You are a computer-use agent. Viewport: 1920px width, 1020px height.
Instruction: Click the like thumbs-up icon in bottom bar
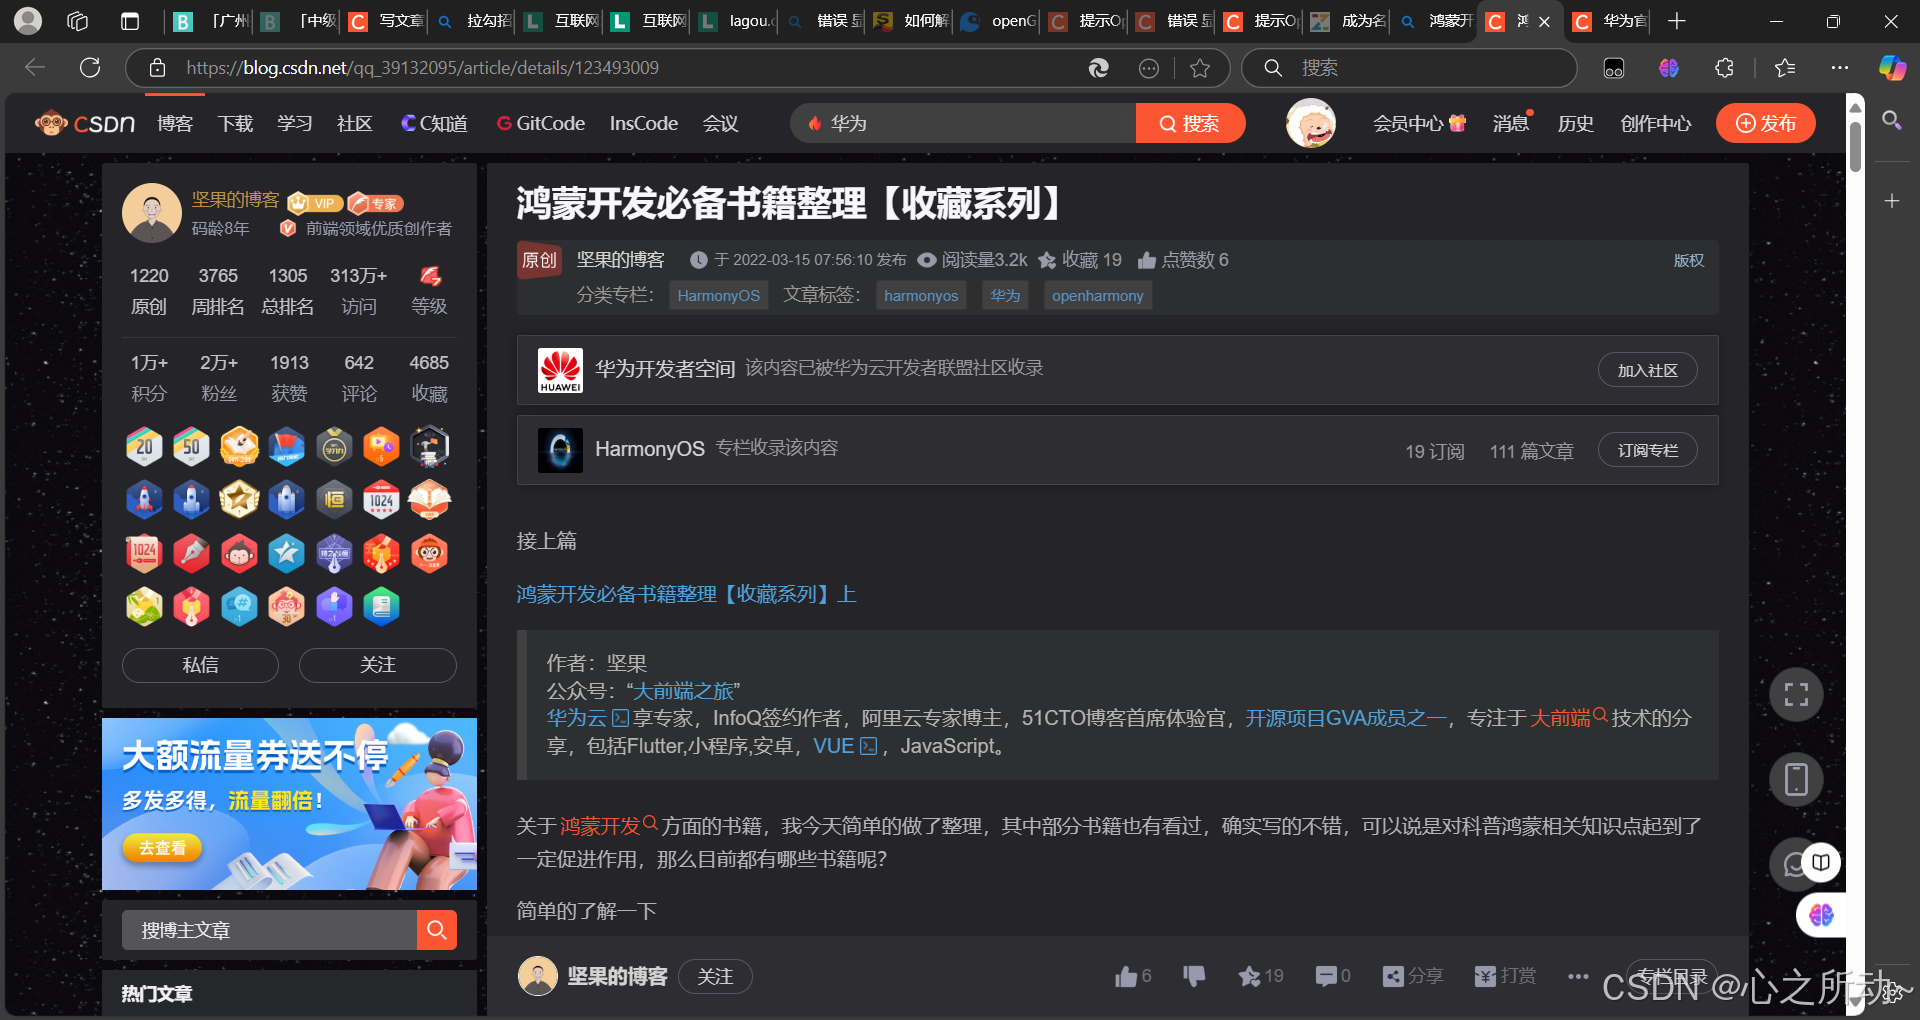pyautogui.click(x=1126, y=976)
